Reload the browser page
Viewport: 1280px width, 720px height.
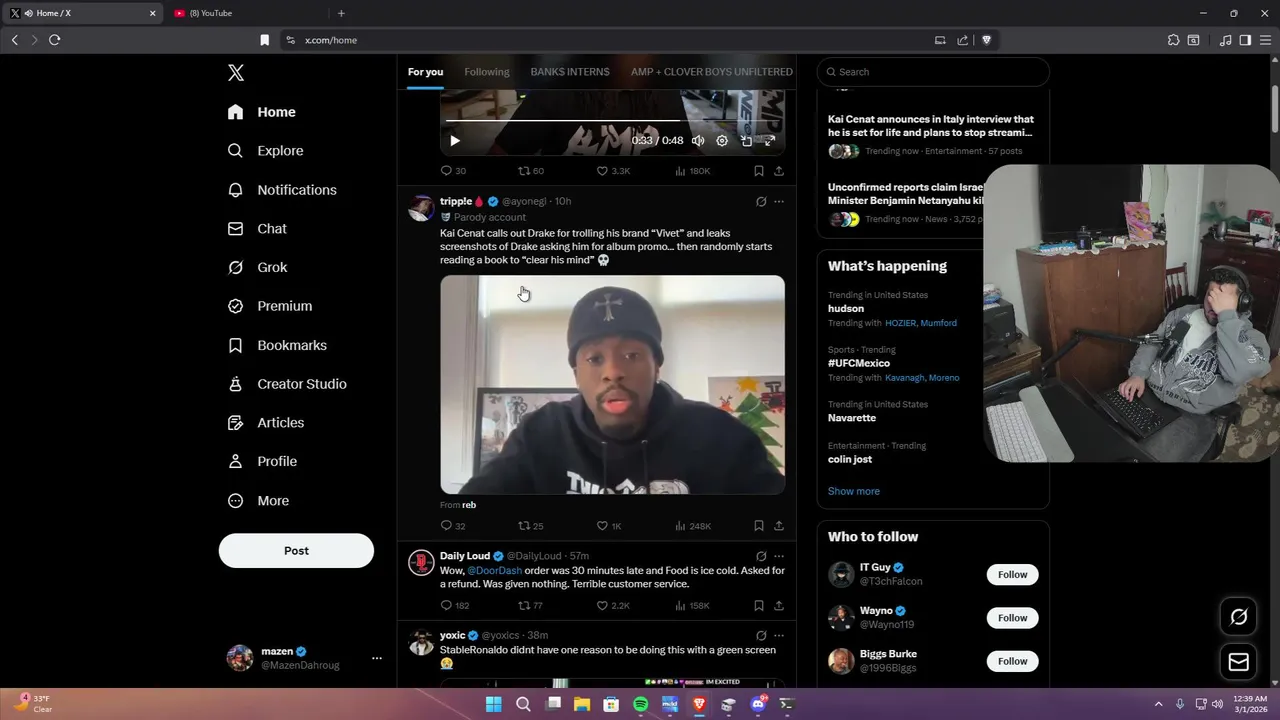coord(54,40)
